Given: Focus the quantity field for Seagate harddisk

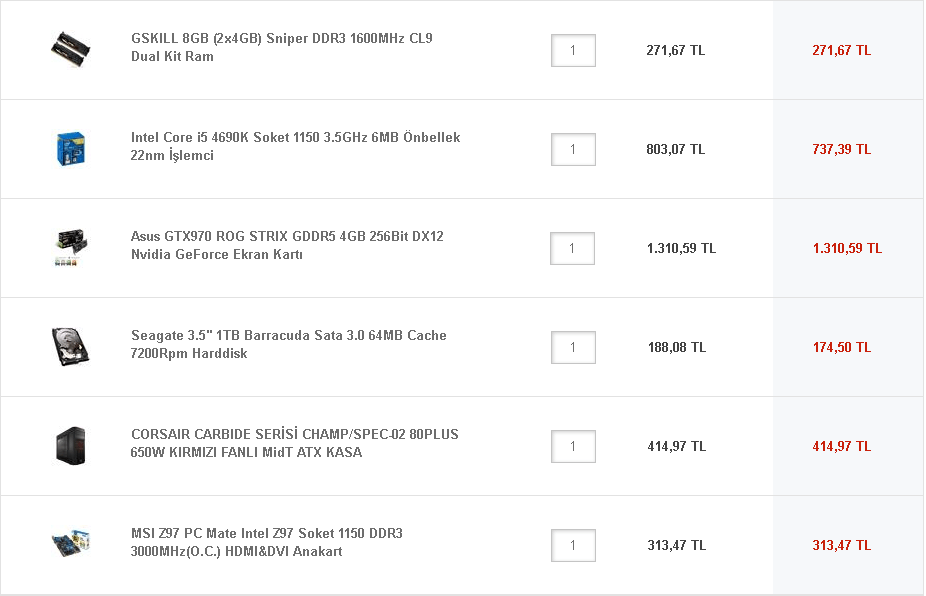Looking at the screenshot, I should pos(573,347).
